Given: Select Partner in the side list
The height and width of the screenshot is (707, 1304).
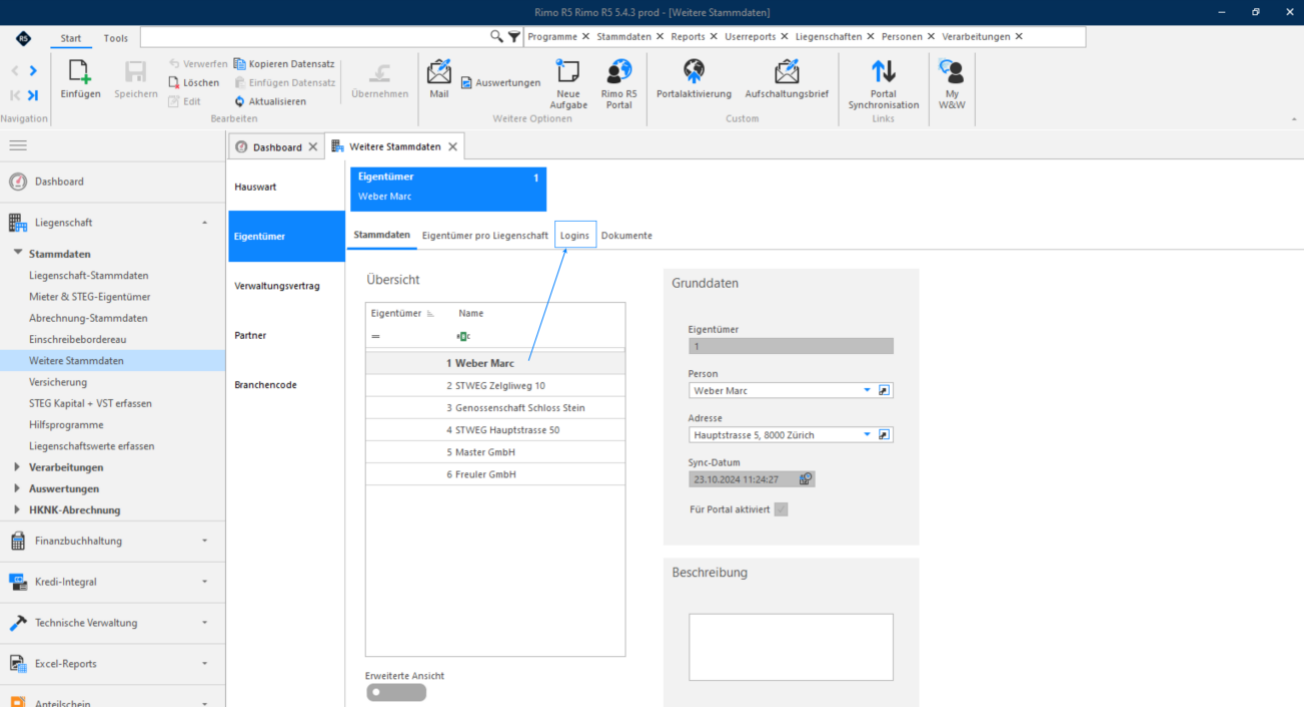Looking at the screenshot, I should click(286, 335).
